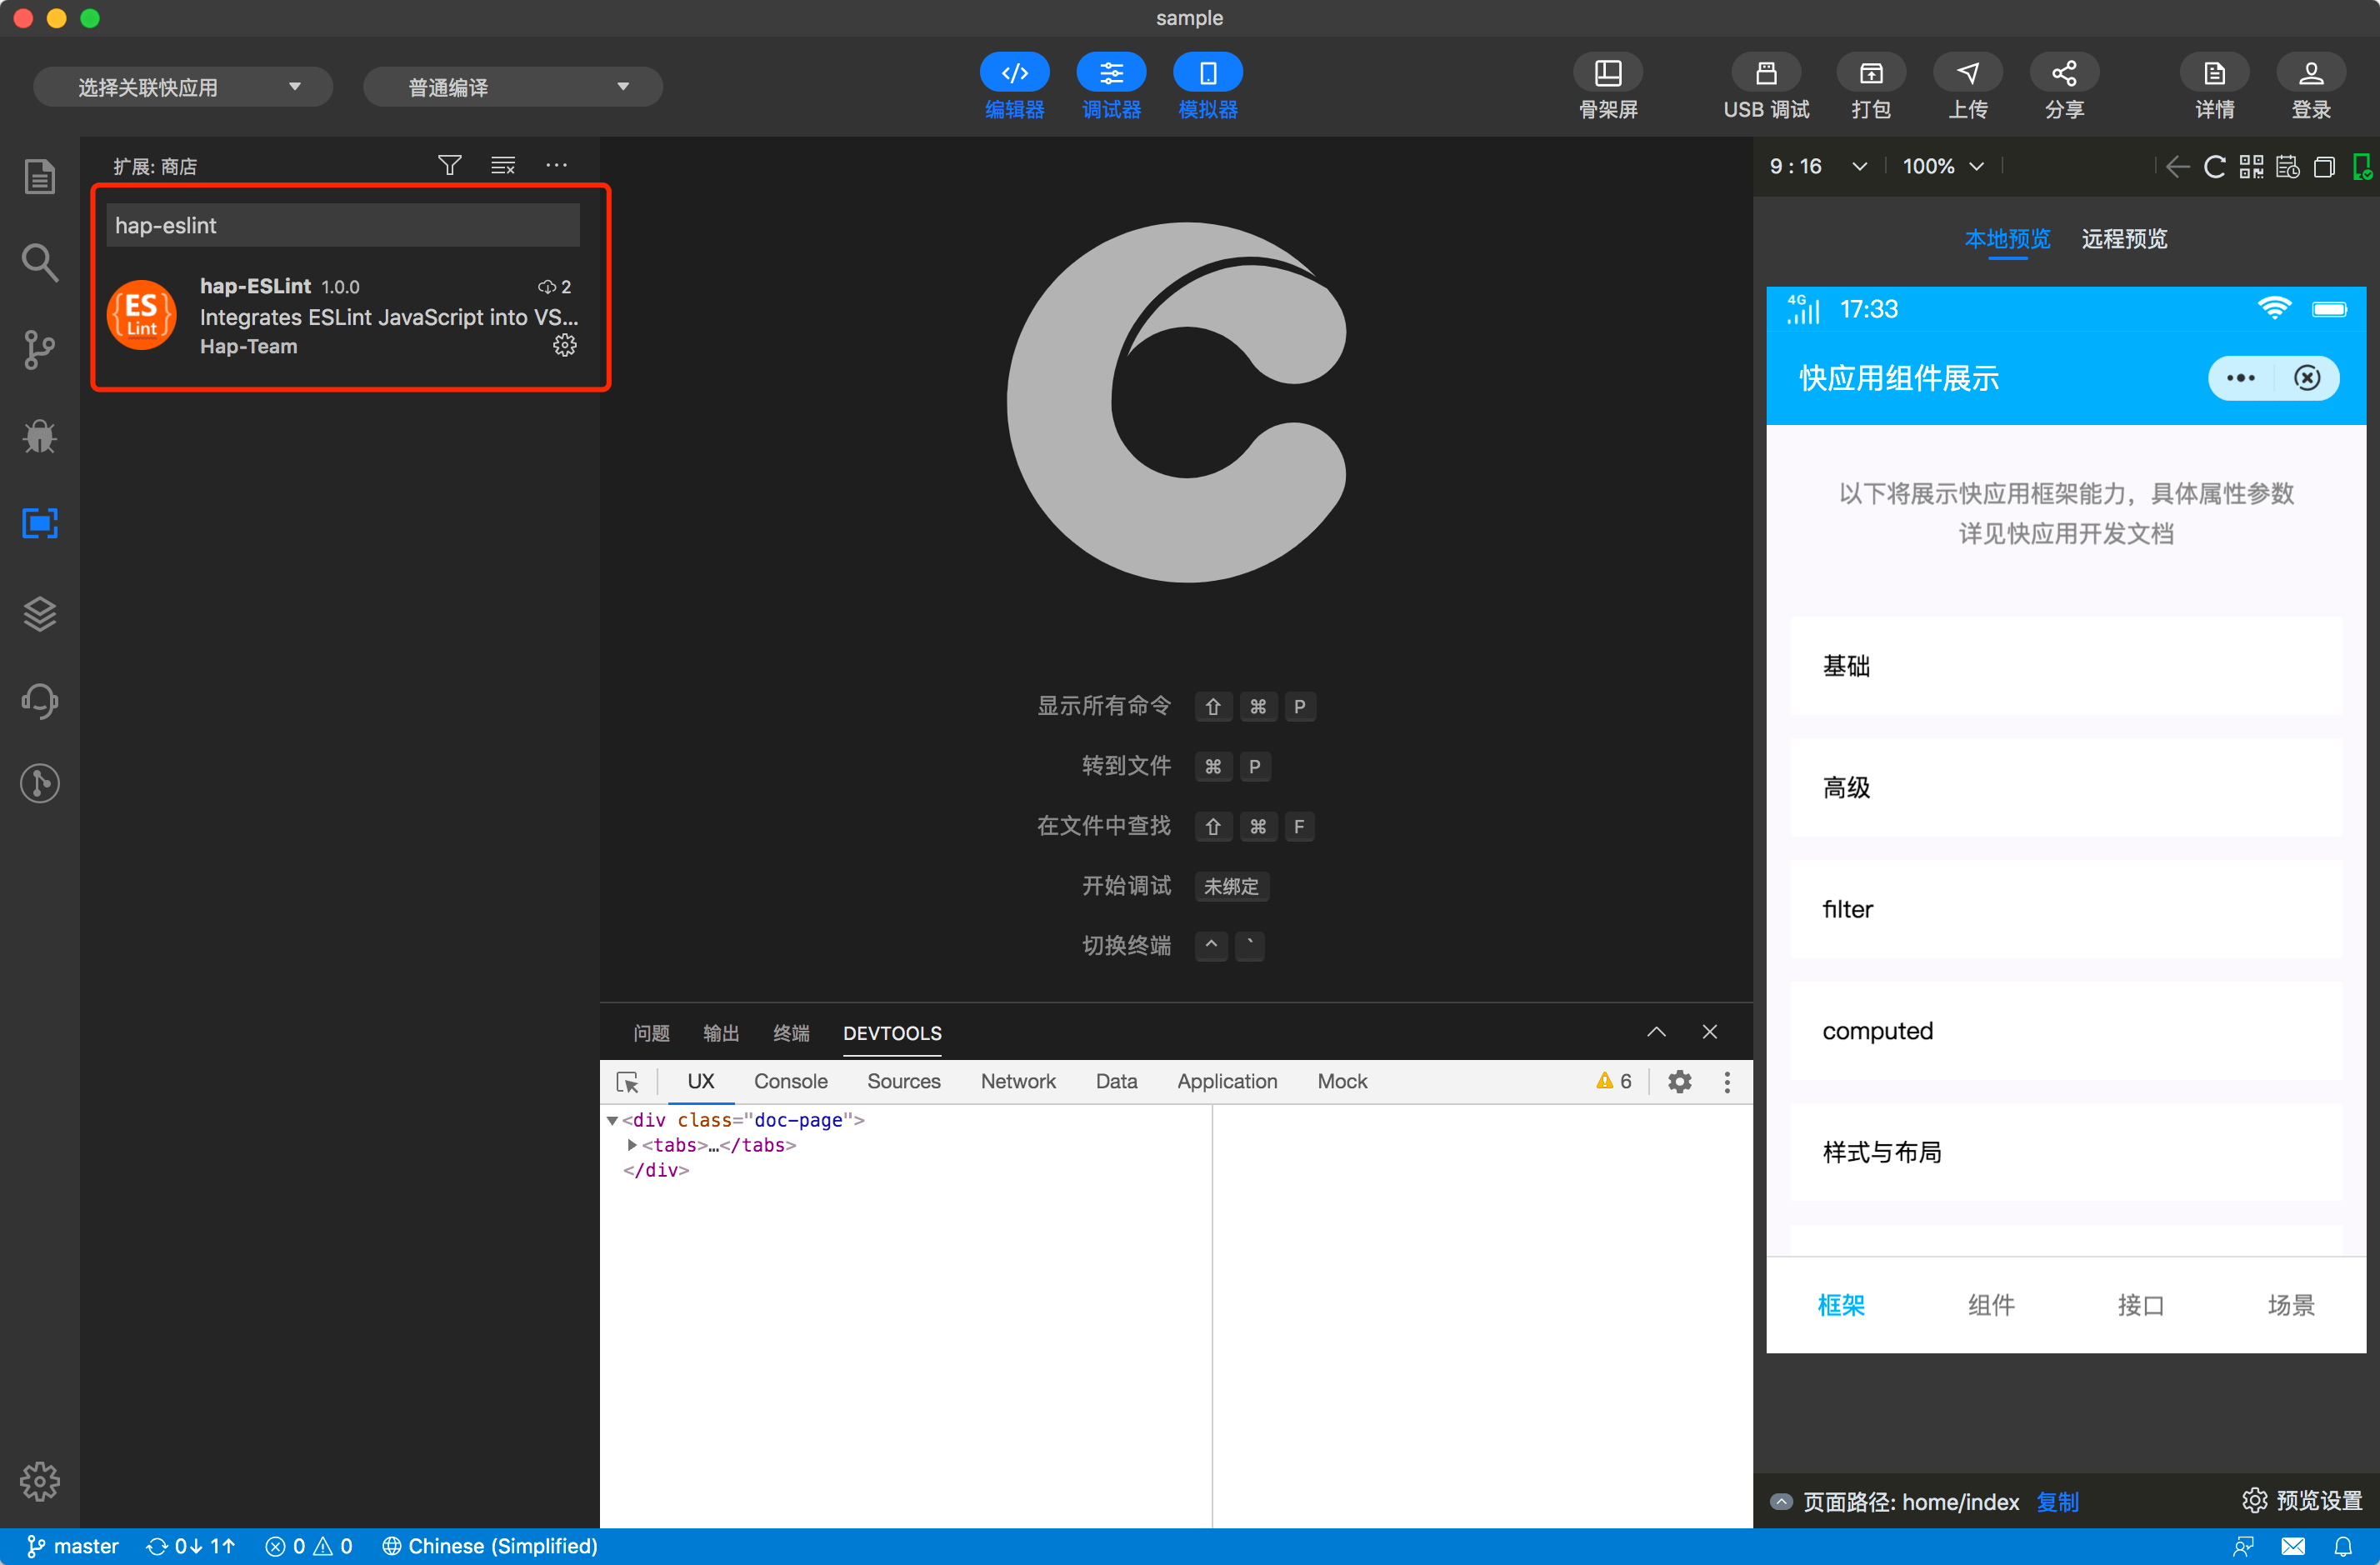The height and width of the screenshot is (1565, 2380).
Task: Click the 复制 copy page path link
Action: pos(2057,1502)
